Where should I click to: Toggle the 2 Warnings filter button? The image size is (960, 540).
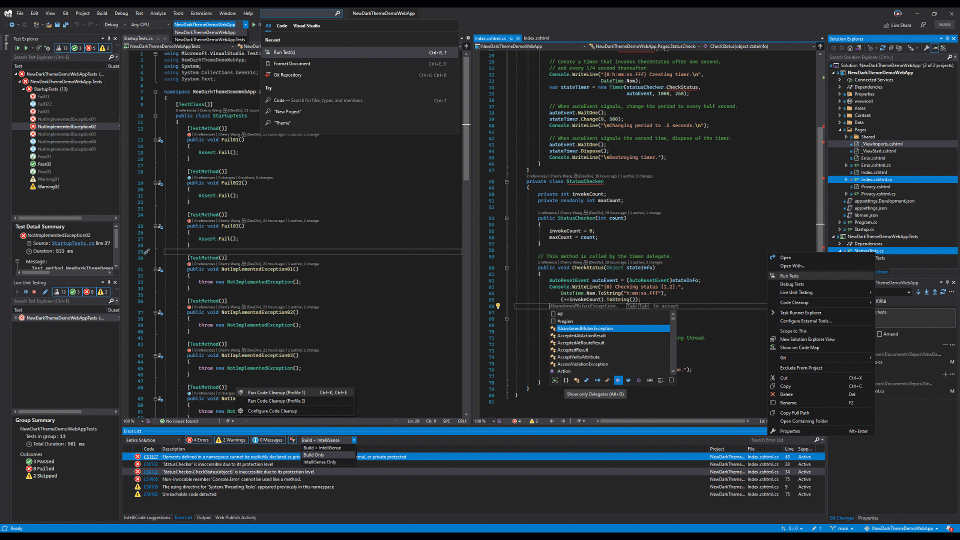(231, 440)
